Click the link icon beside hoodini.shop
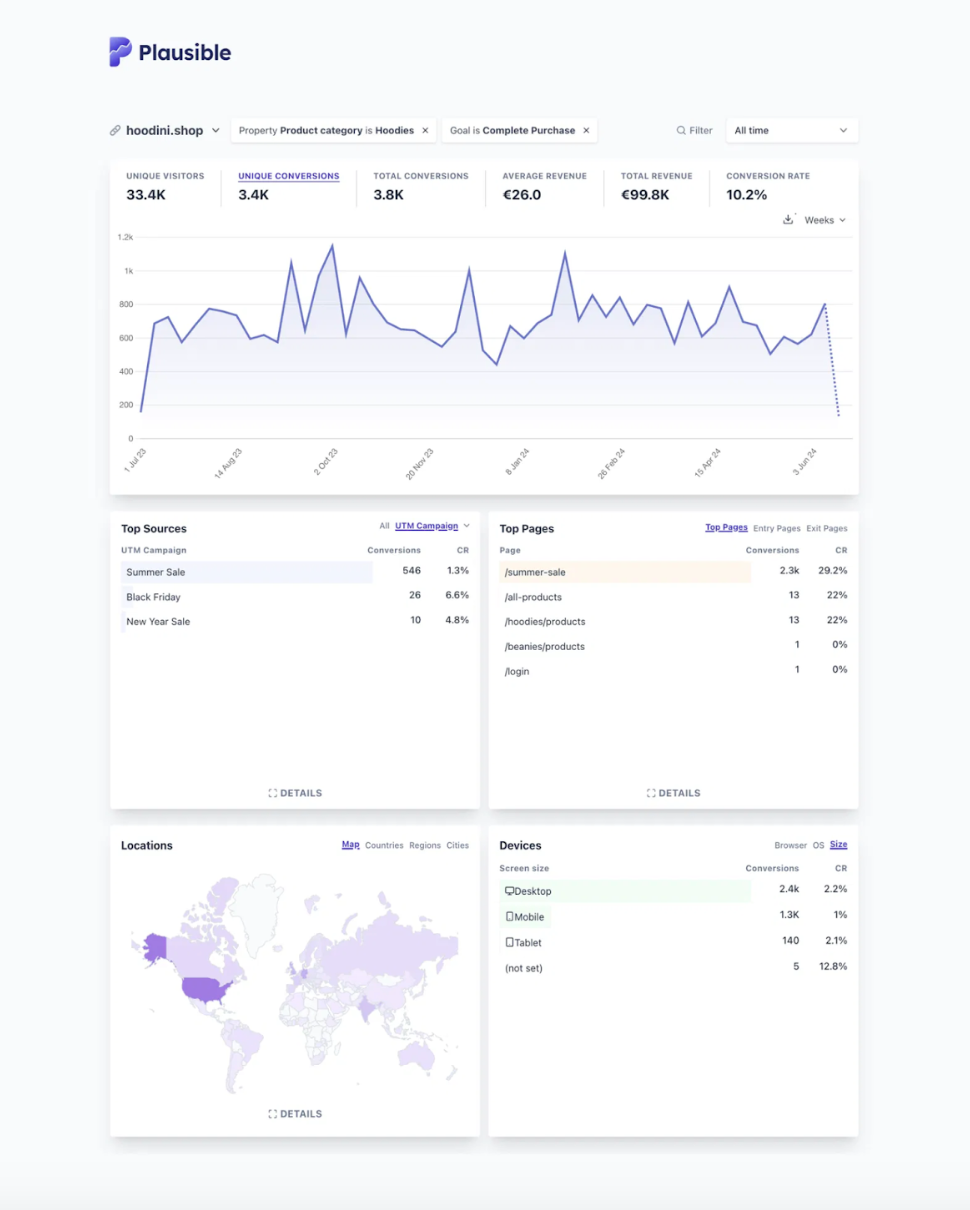Viewport: 970px width, 1210px height. 116,130
